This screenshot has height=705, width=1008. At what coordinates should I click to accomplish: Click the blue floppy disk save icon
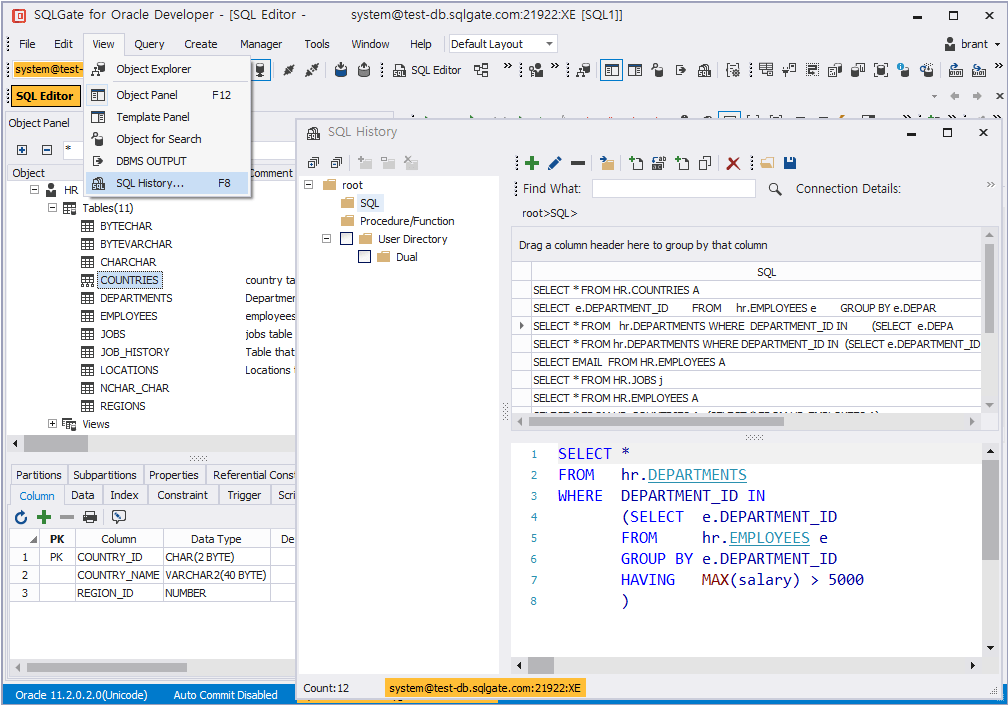pyautogui.click(x=790, y=163)
